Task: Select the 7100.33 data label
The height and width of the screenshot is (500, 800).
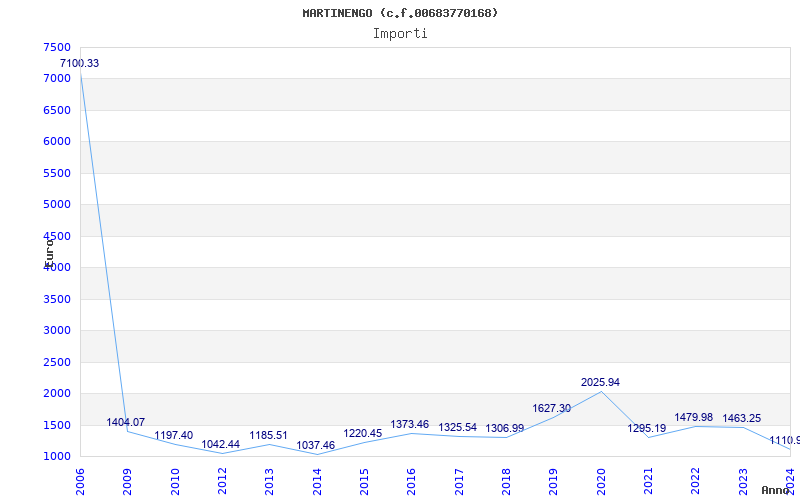Action: point(80,64)
